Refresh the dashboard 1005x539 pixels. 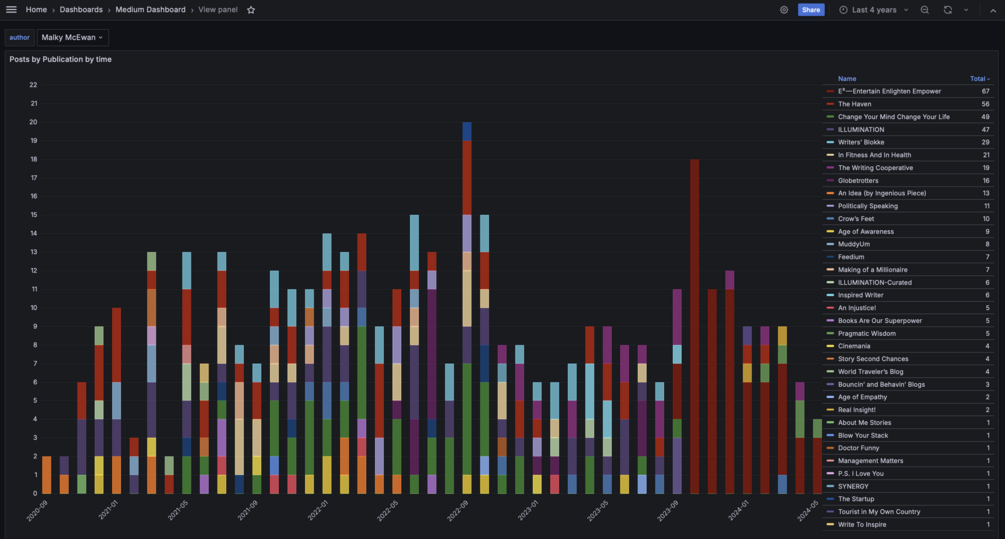(x=947, y=10)
